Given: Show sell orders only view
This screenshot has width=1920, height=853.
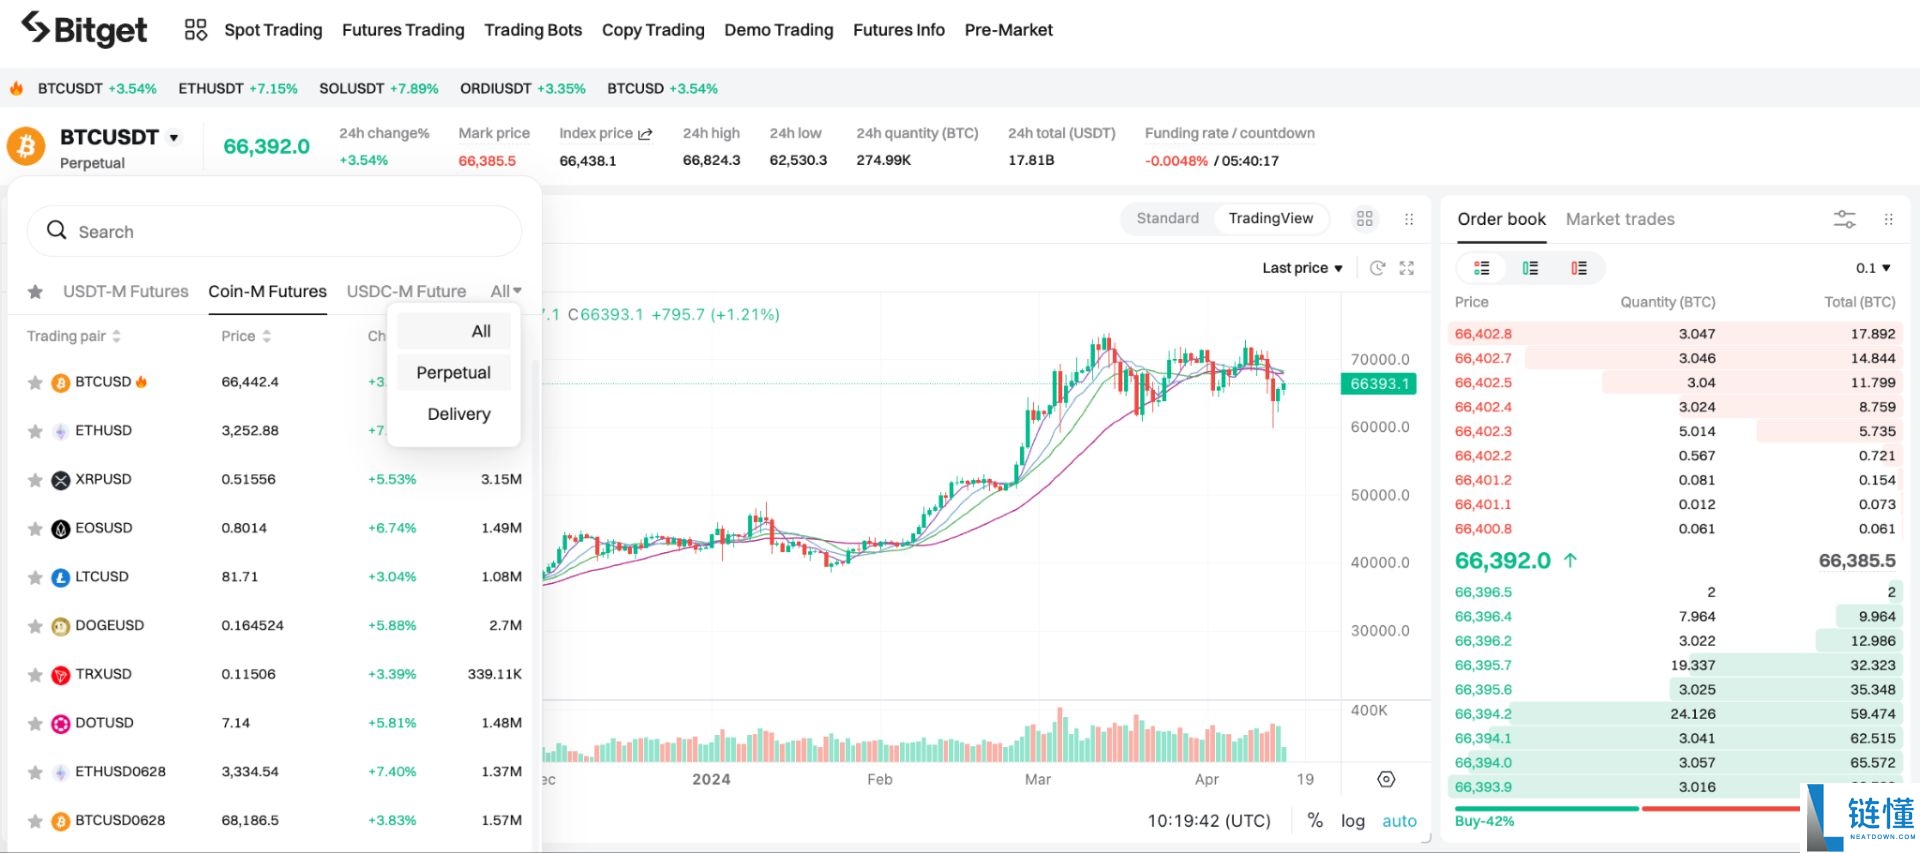Looking at the screenshot, I should point(1579,268).
